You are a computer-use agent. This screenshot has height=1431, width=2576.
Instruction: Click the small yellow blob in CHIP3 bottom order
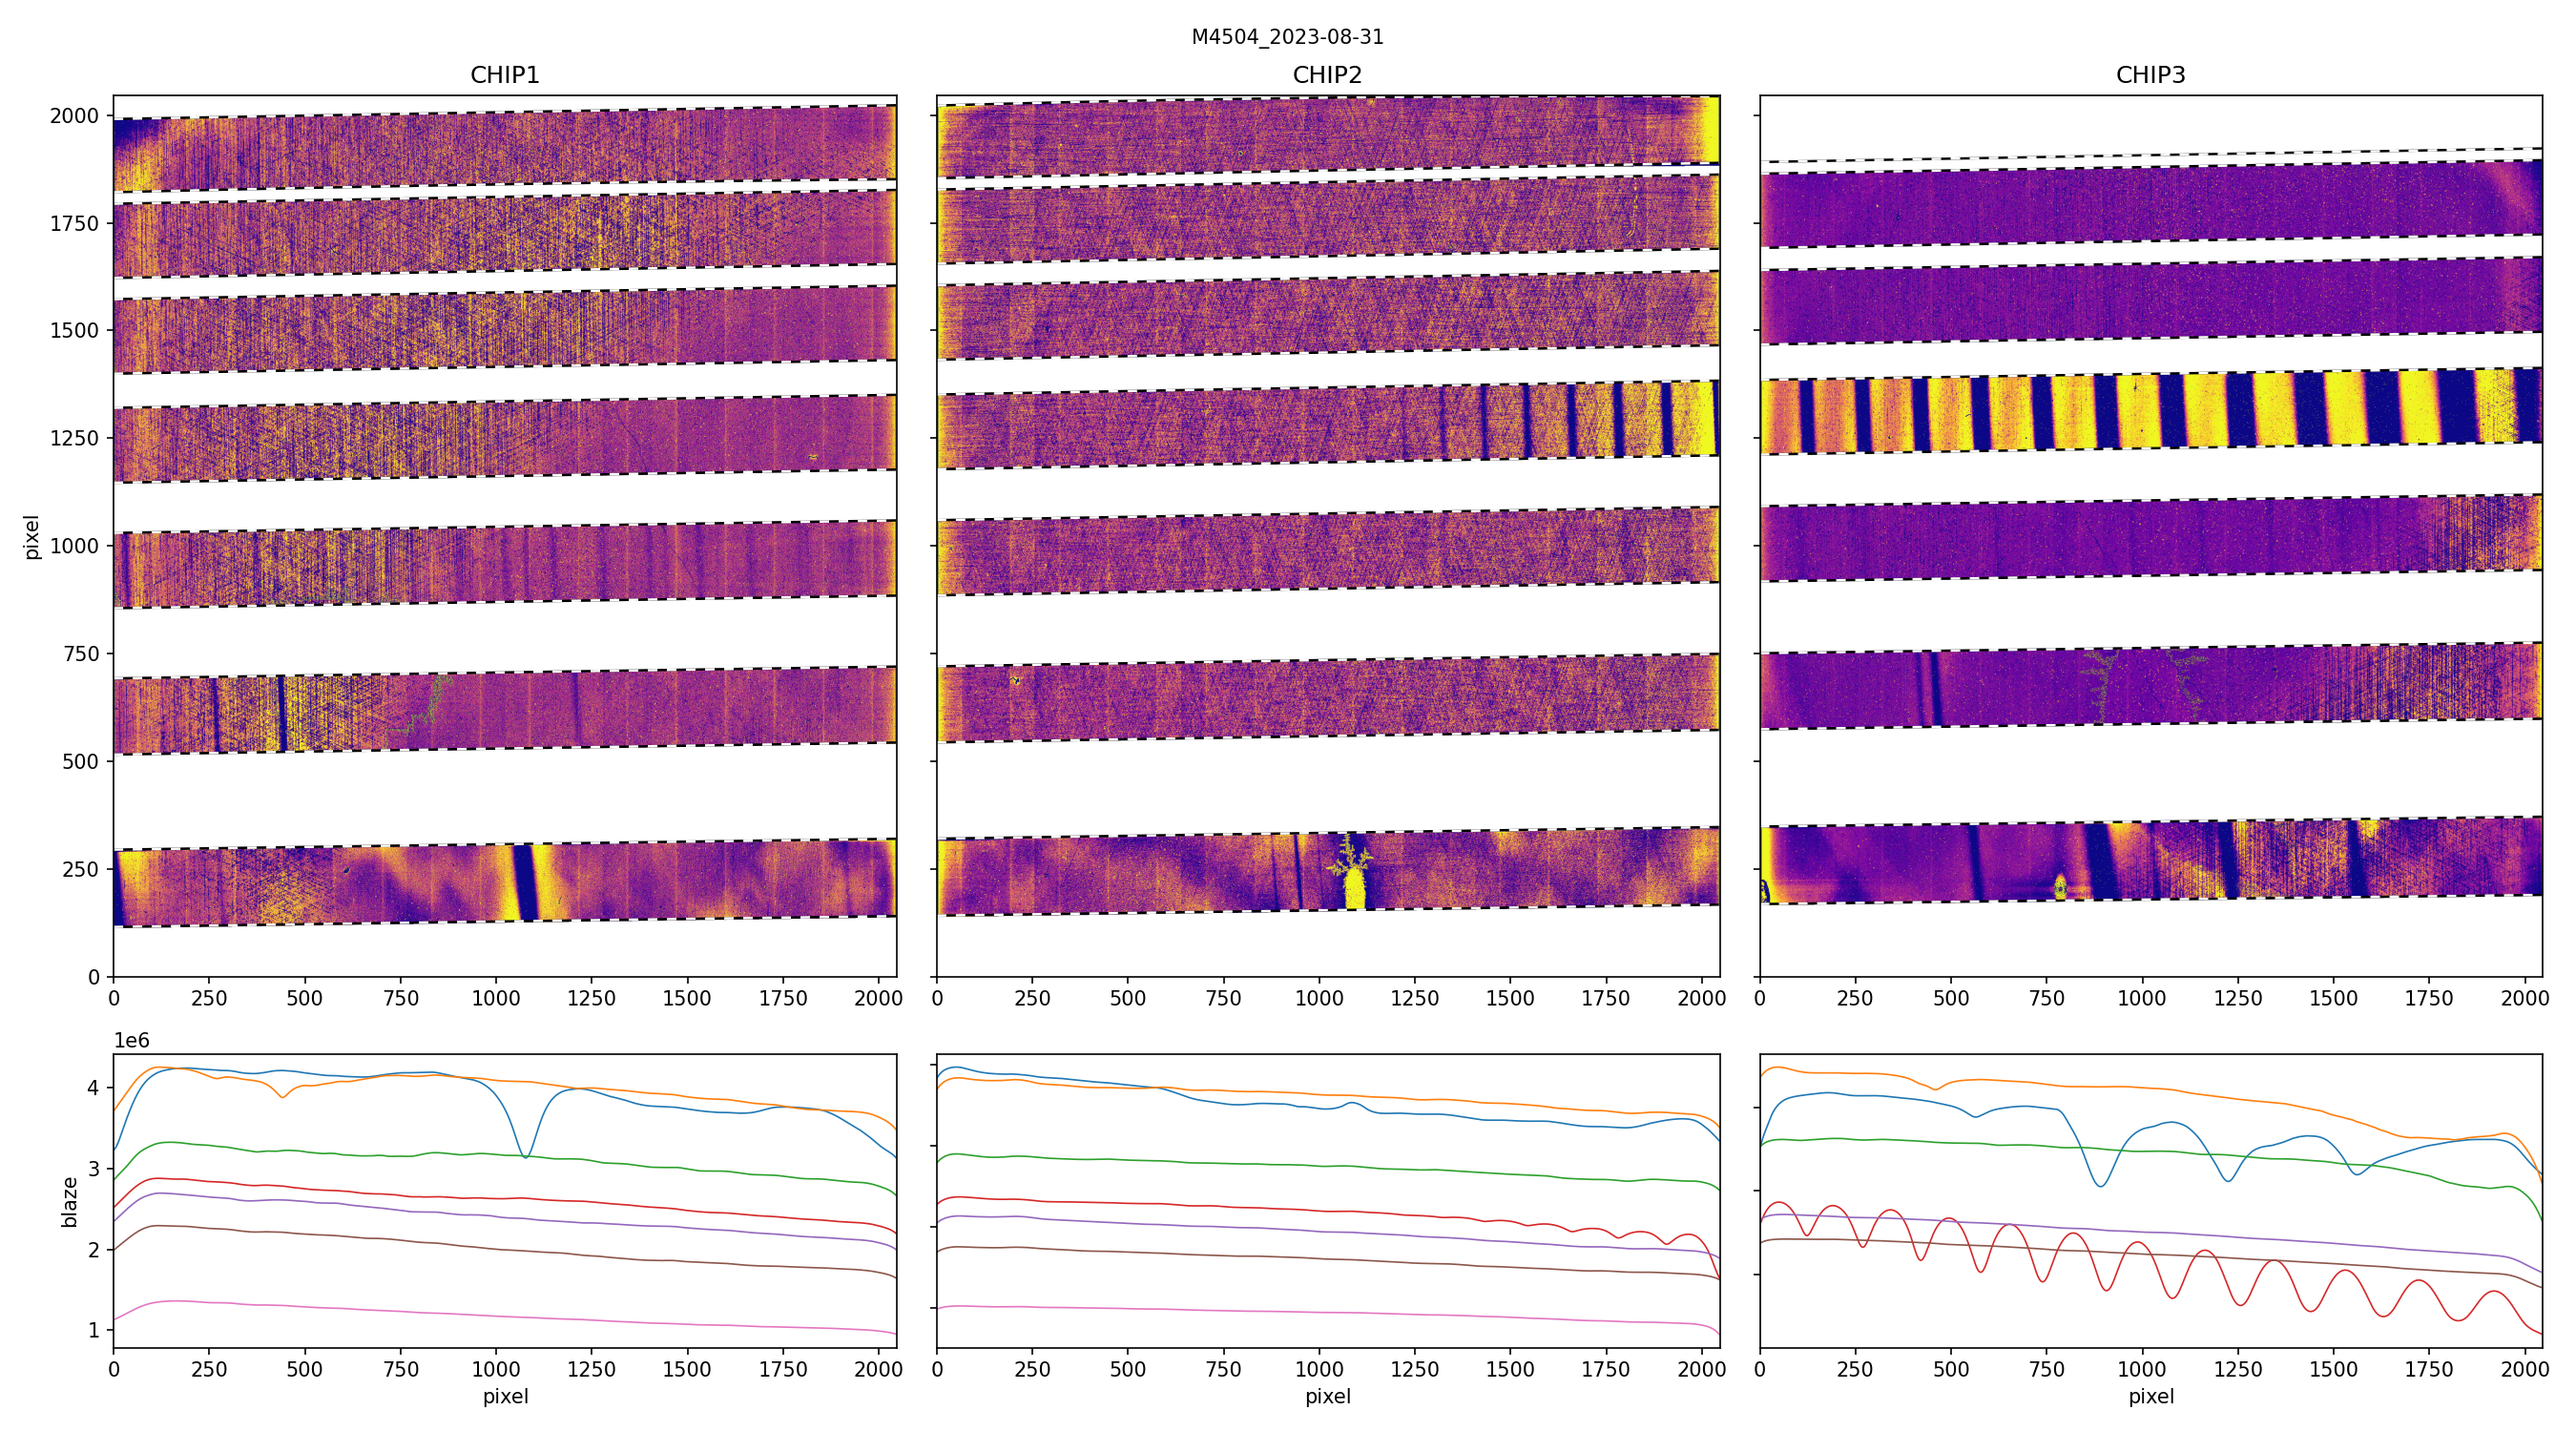pos(2059,886)
